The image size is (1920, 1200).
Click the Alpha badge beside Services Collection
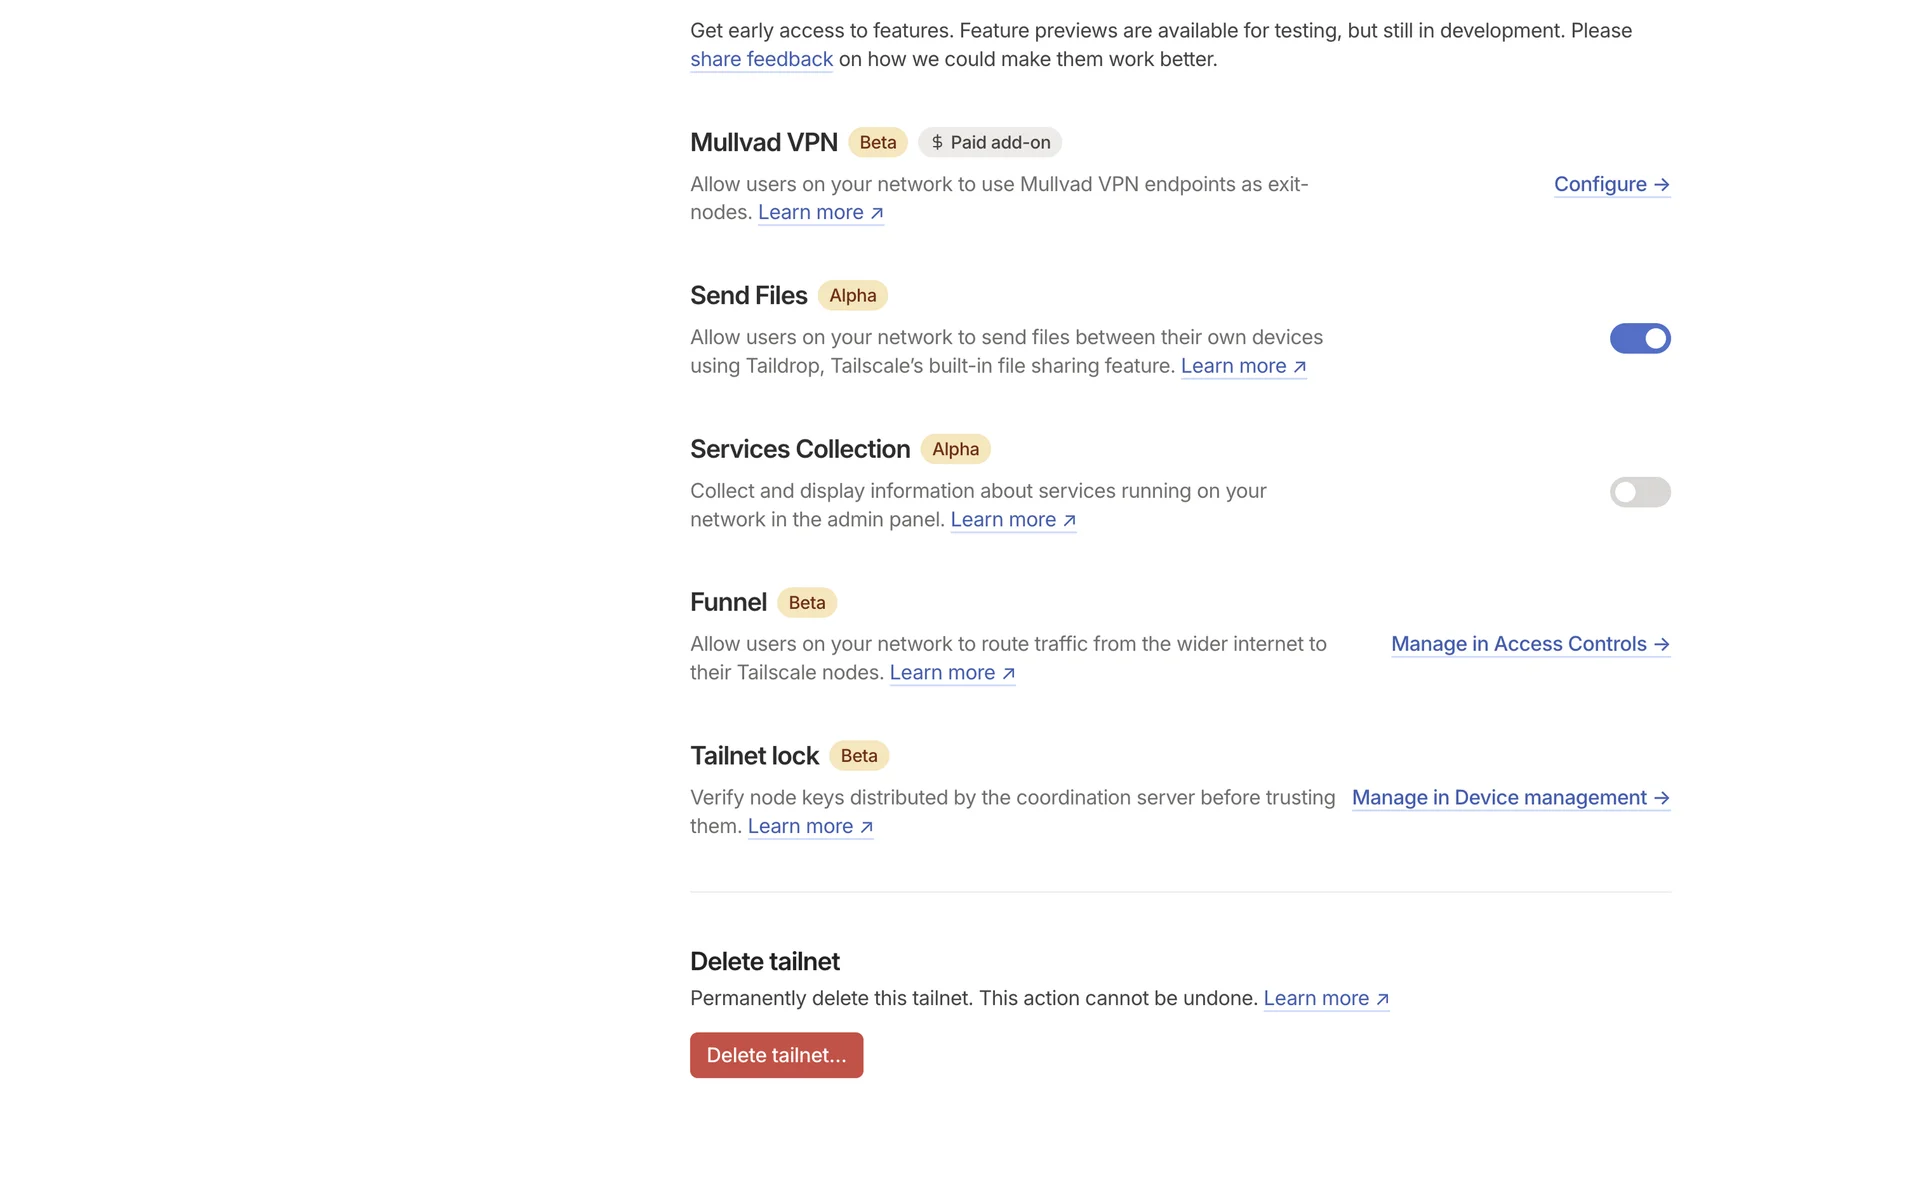pos(955,449)
